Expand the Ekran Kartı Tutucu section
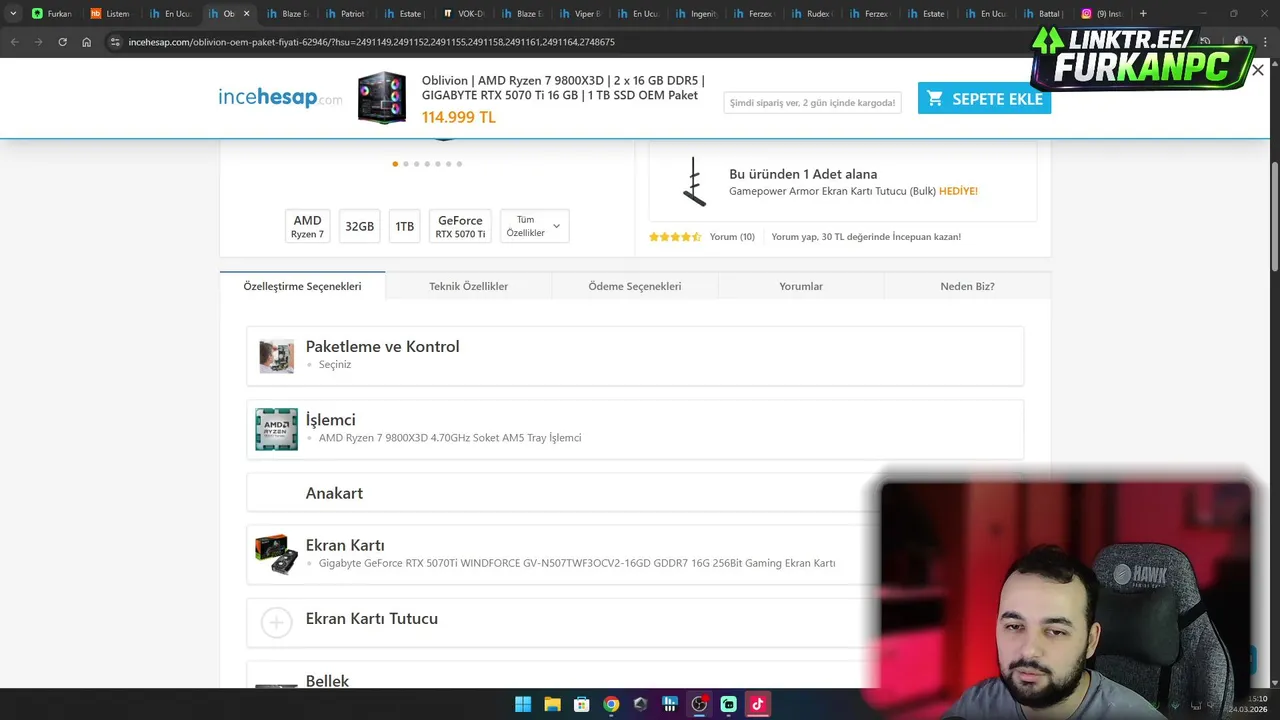Viewport: 1280px width, 720px height. pyautogui.click(x=635, y=622)
